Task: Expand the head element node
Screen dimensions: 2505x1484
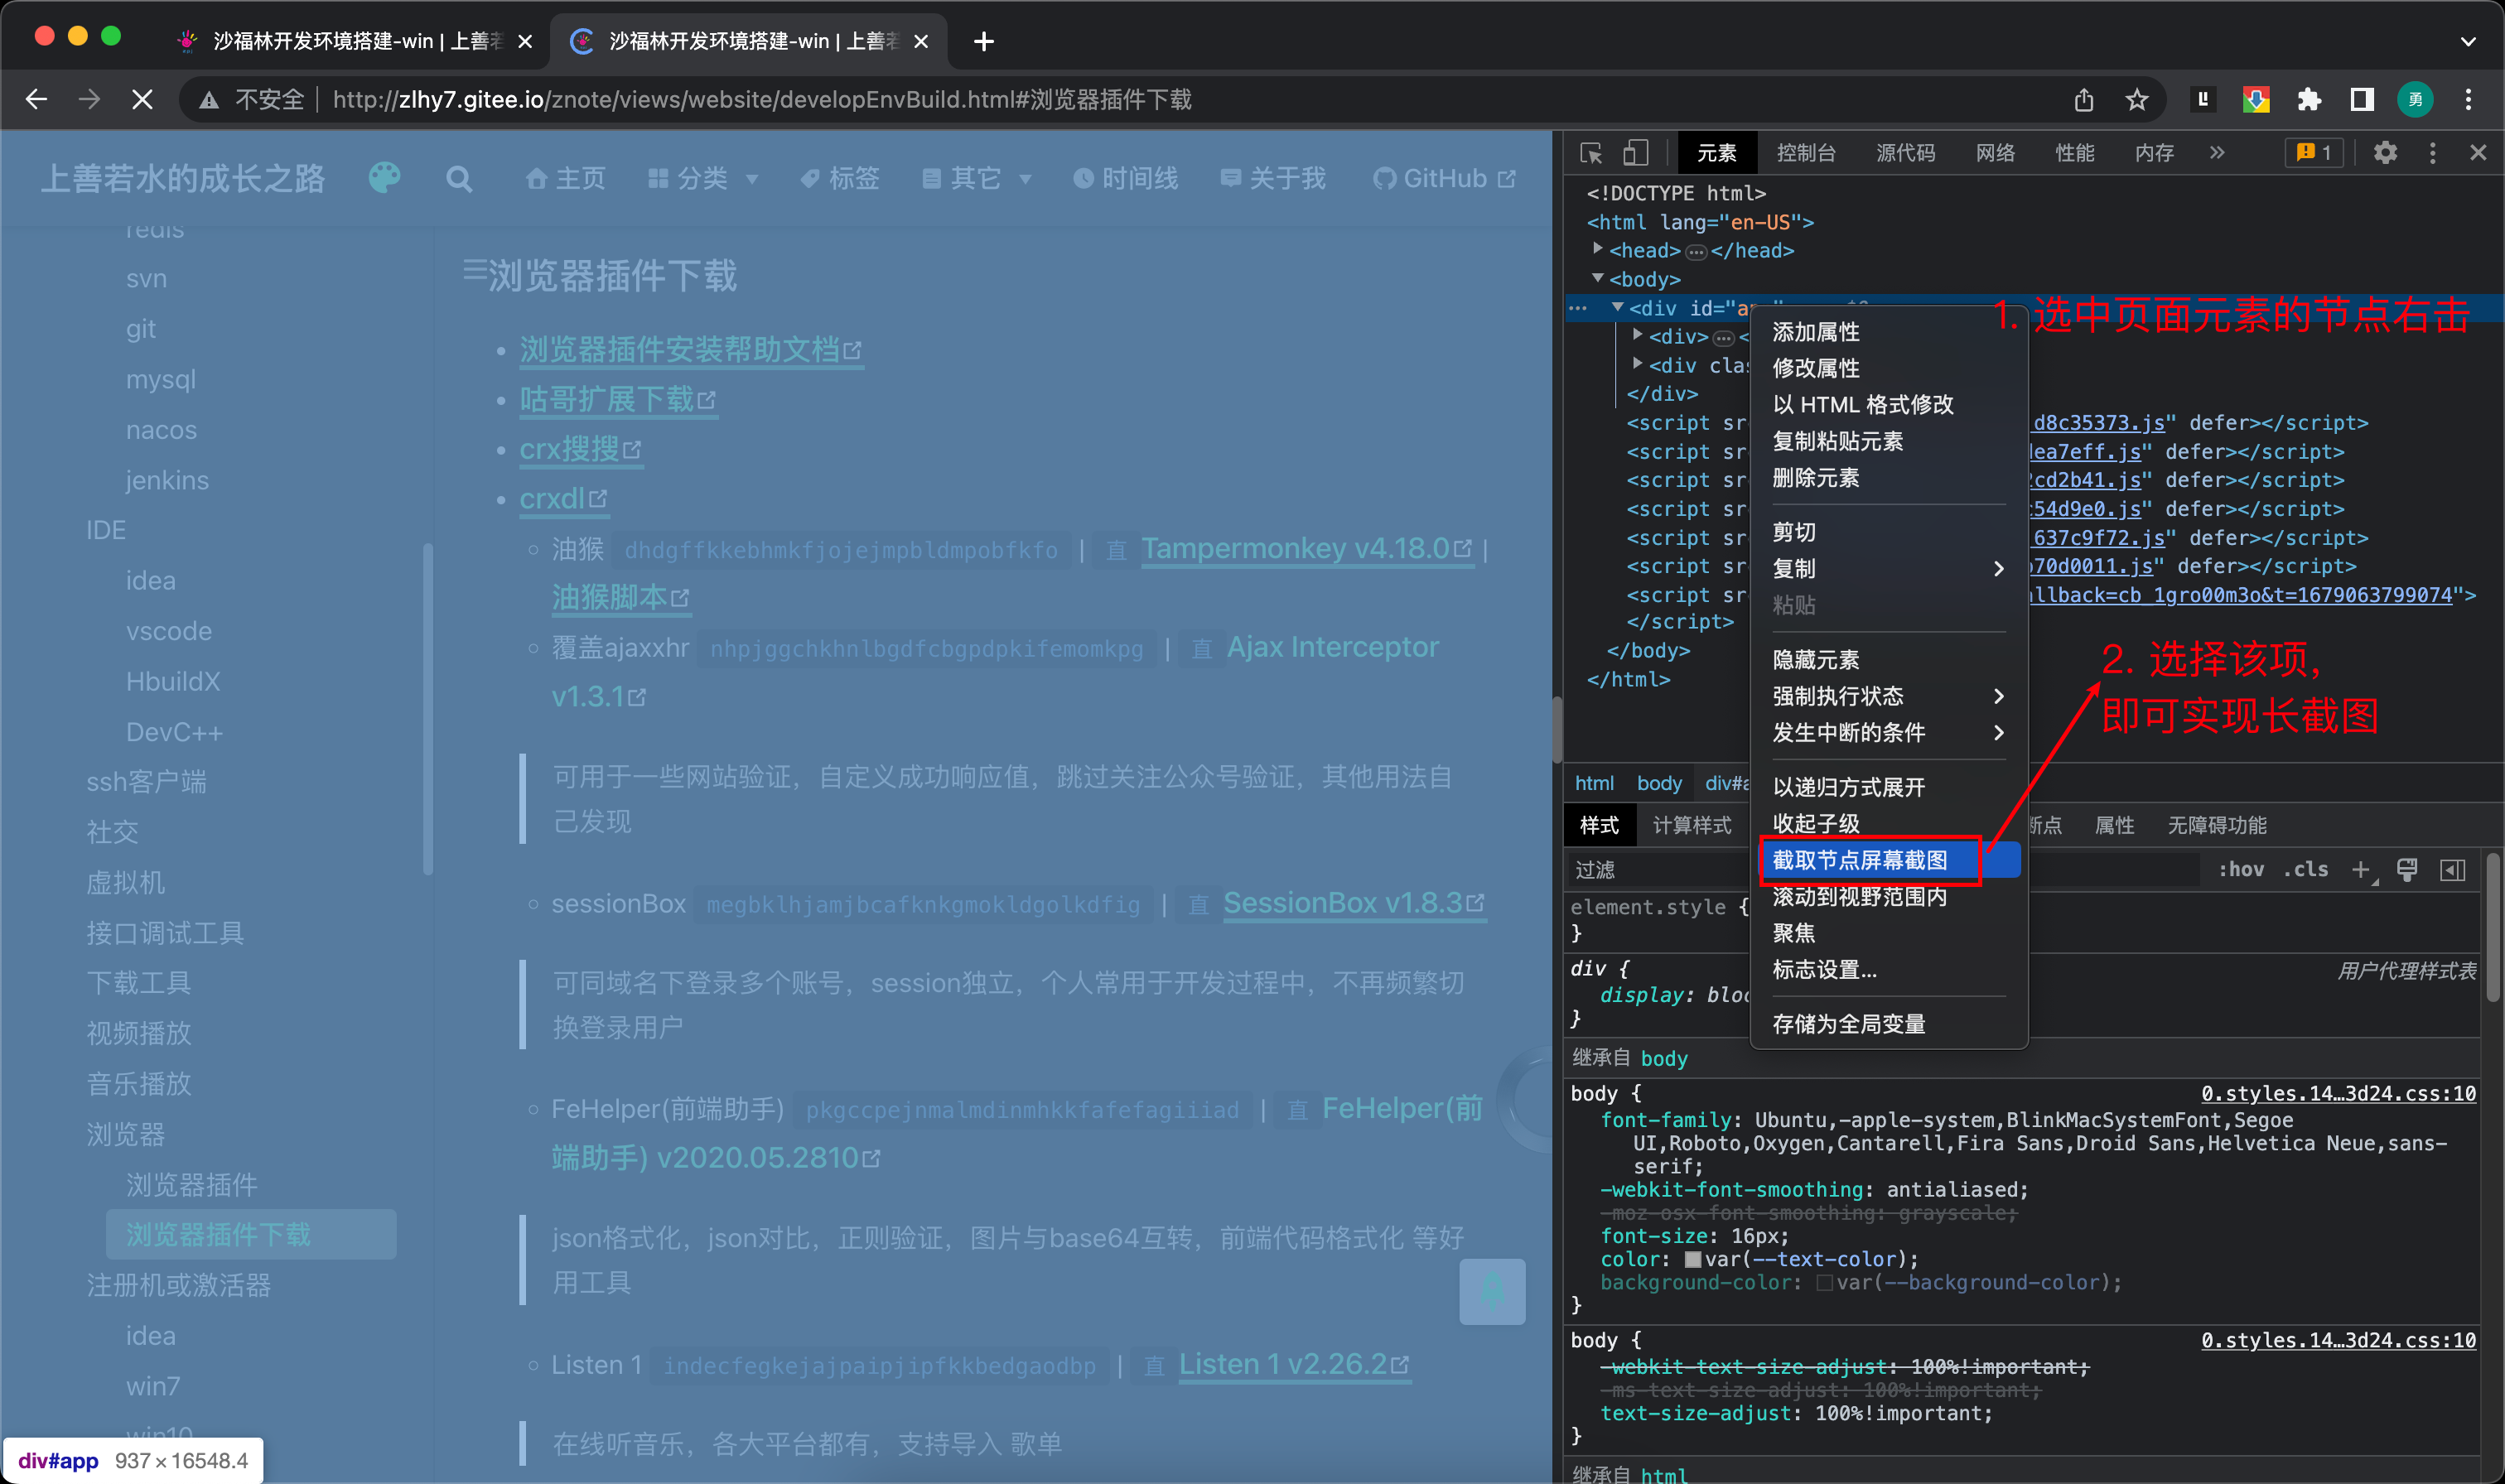Action: pyautogui.click(x=1598, y=249)
